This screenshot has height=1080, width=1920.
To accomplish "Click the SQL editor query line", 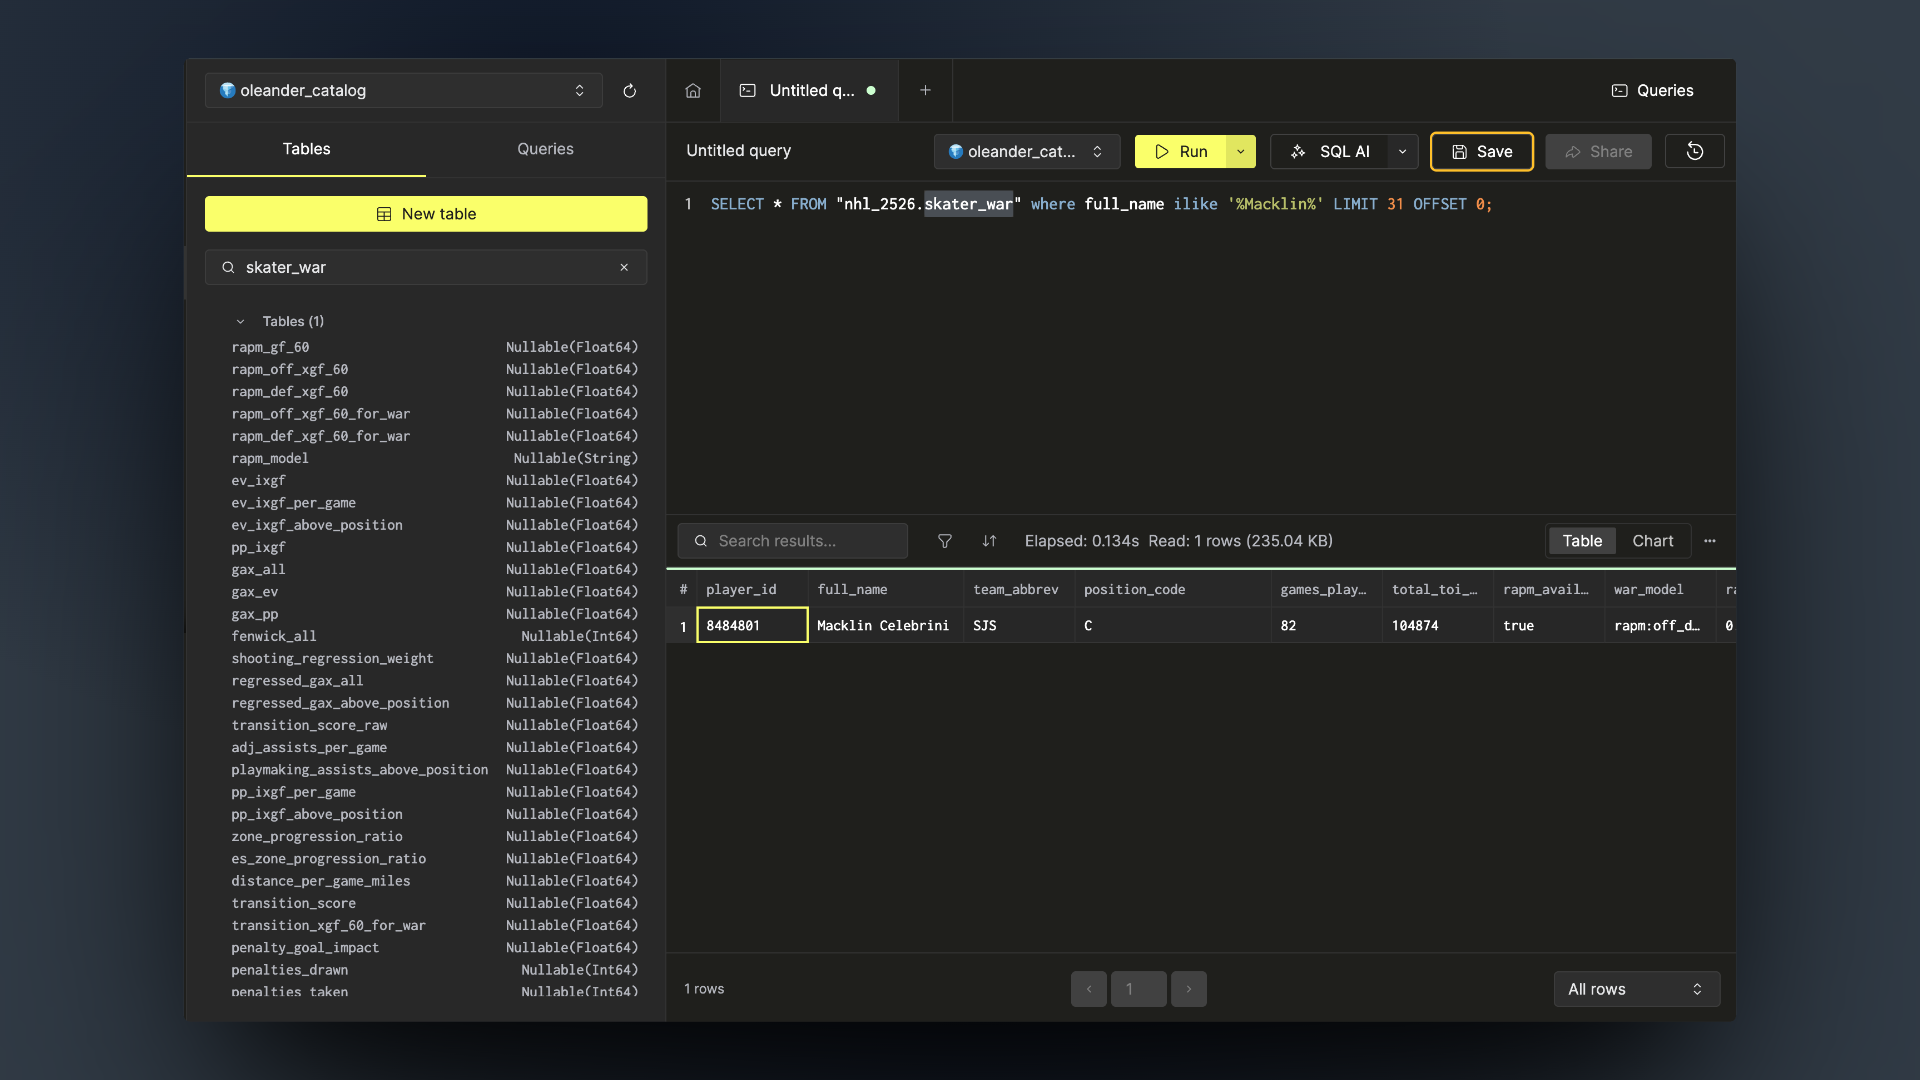I will pyautogui.click(x=1100, y=204).
